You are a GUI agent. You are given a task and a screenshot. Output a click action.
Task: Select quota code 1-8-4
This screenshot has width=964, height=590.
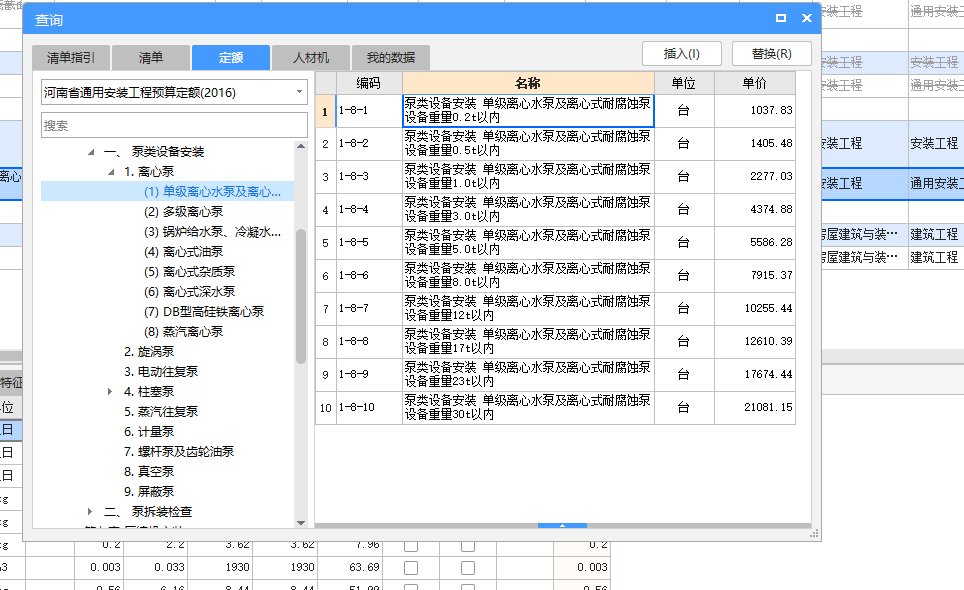click(369, 210)
